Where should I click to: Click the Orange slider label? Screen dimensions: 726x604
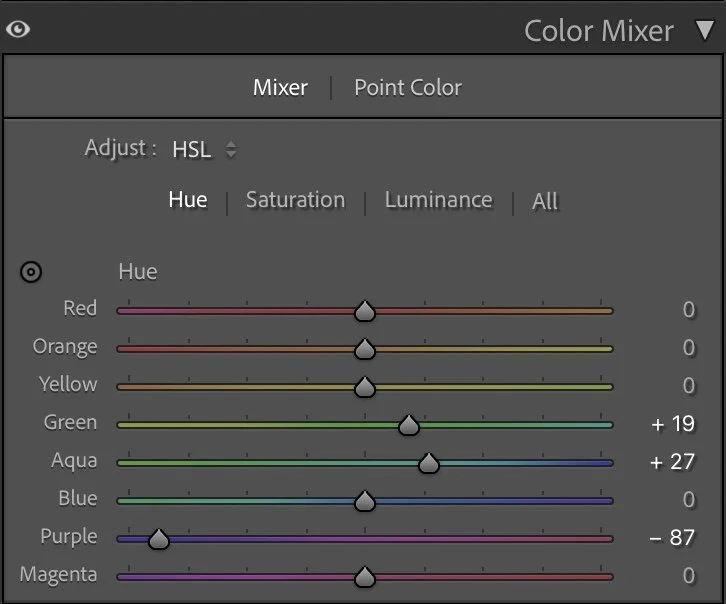pos(65,347)
